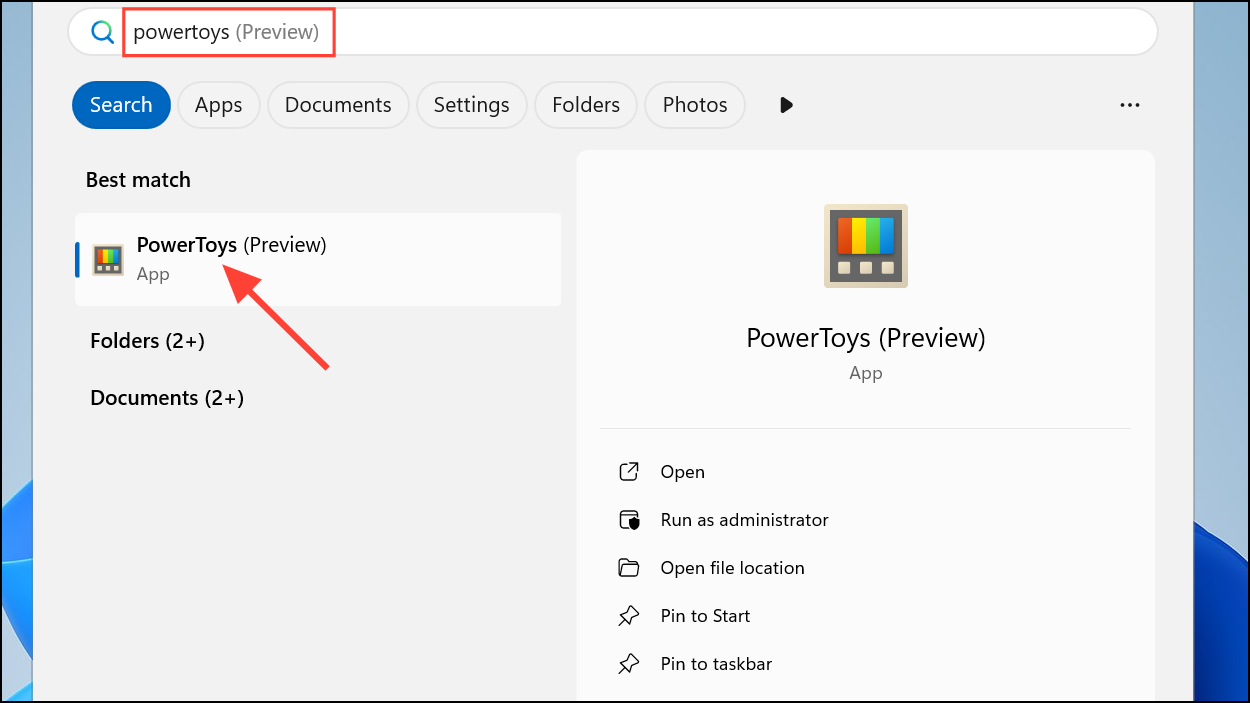Screen dimensions: 1250x703
Task: Click the Search filter button
Action: tap(121, 105)
